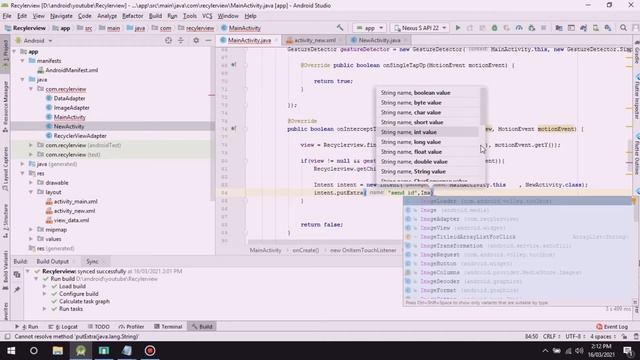Viewport: 640px width, 360px height.
Task: Open the Android project view dropdown
Action: (x=34, y=40)
